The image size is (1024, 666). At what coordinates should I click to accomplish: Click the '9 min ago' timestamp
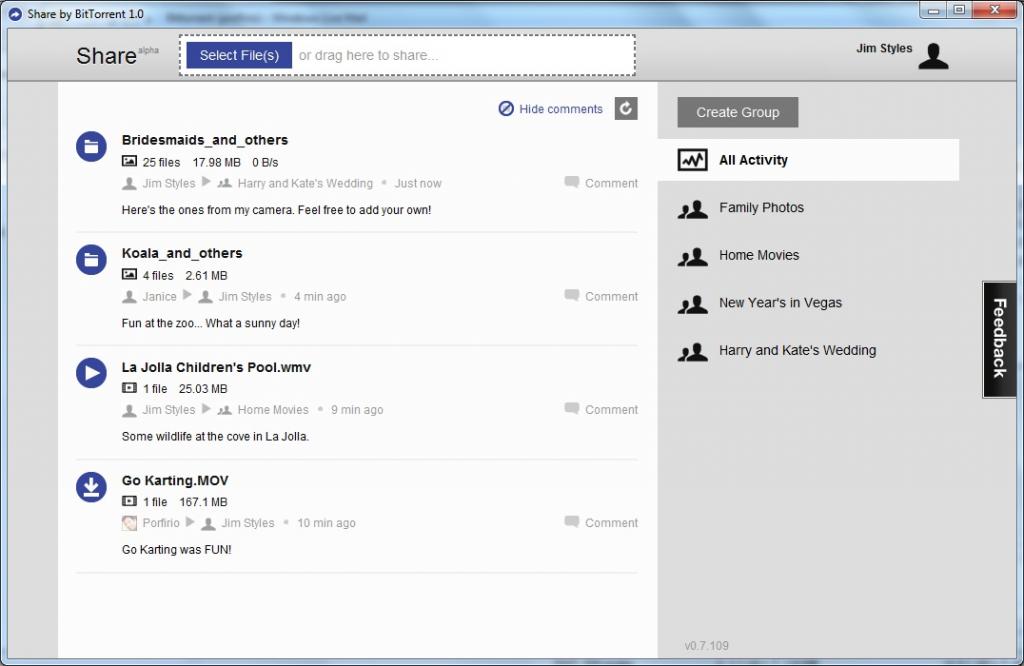pyautogui.click(x=357, y=410)
